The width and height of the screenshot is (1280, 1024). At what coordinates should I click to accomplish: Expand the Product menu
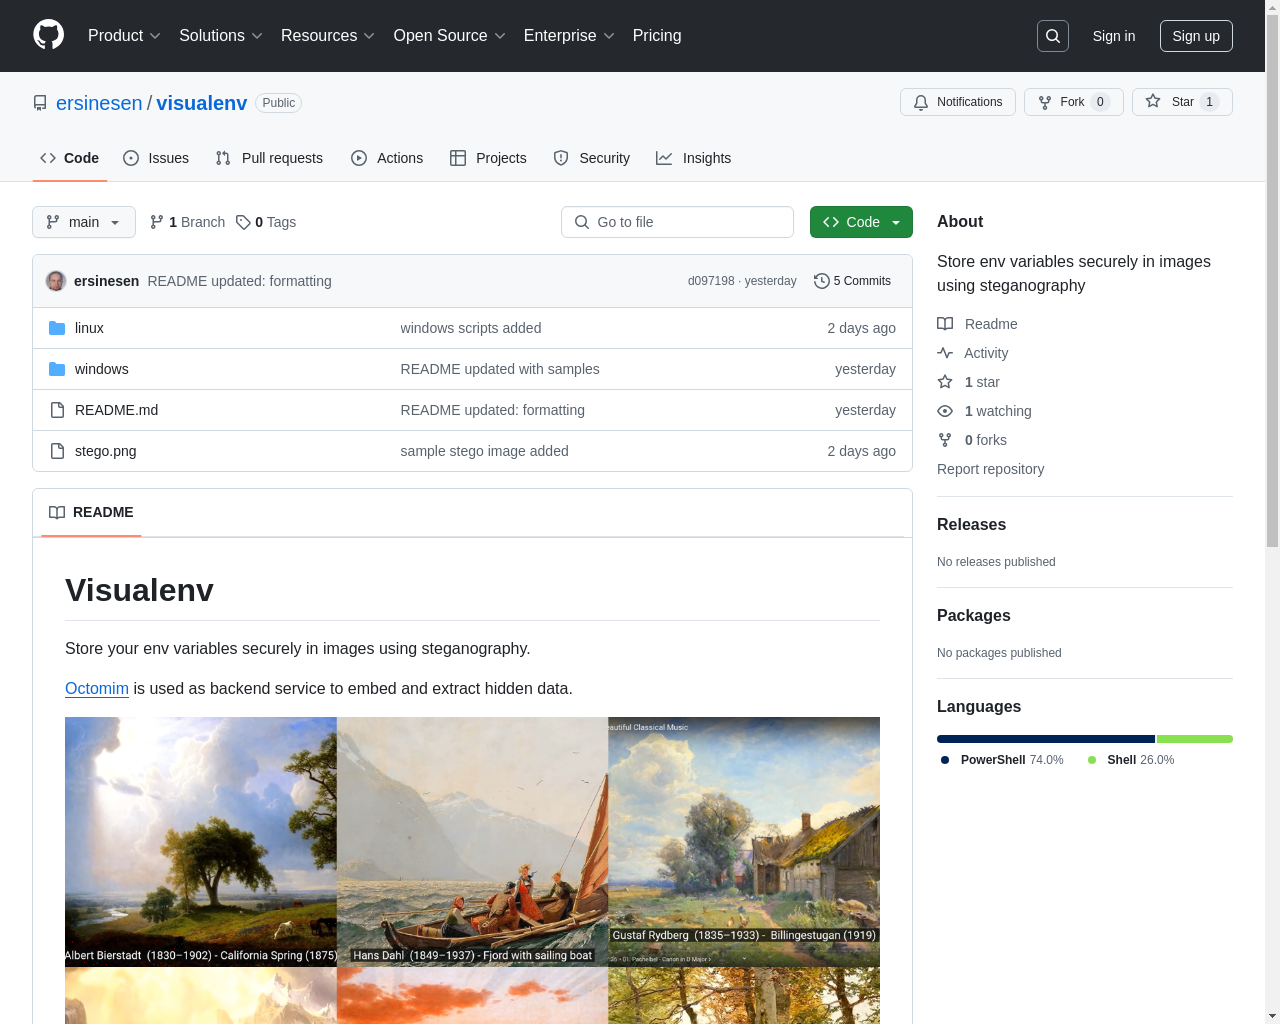point(124,36)
